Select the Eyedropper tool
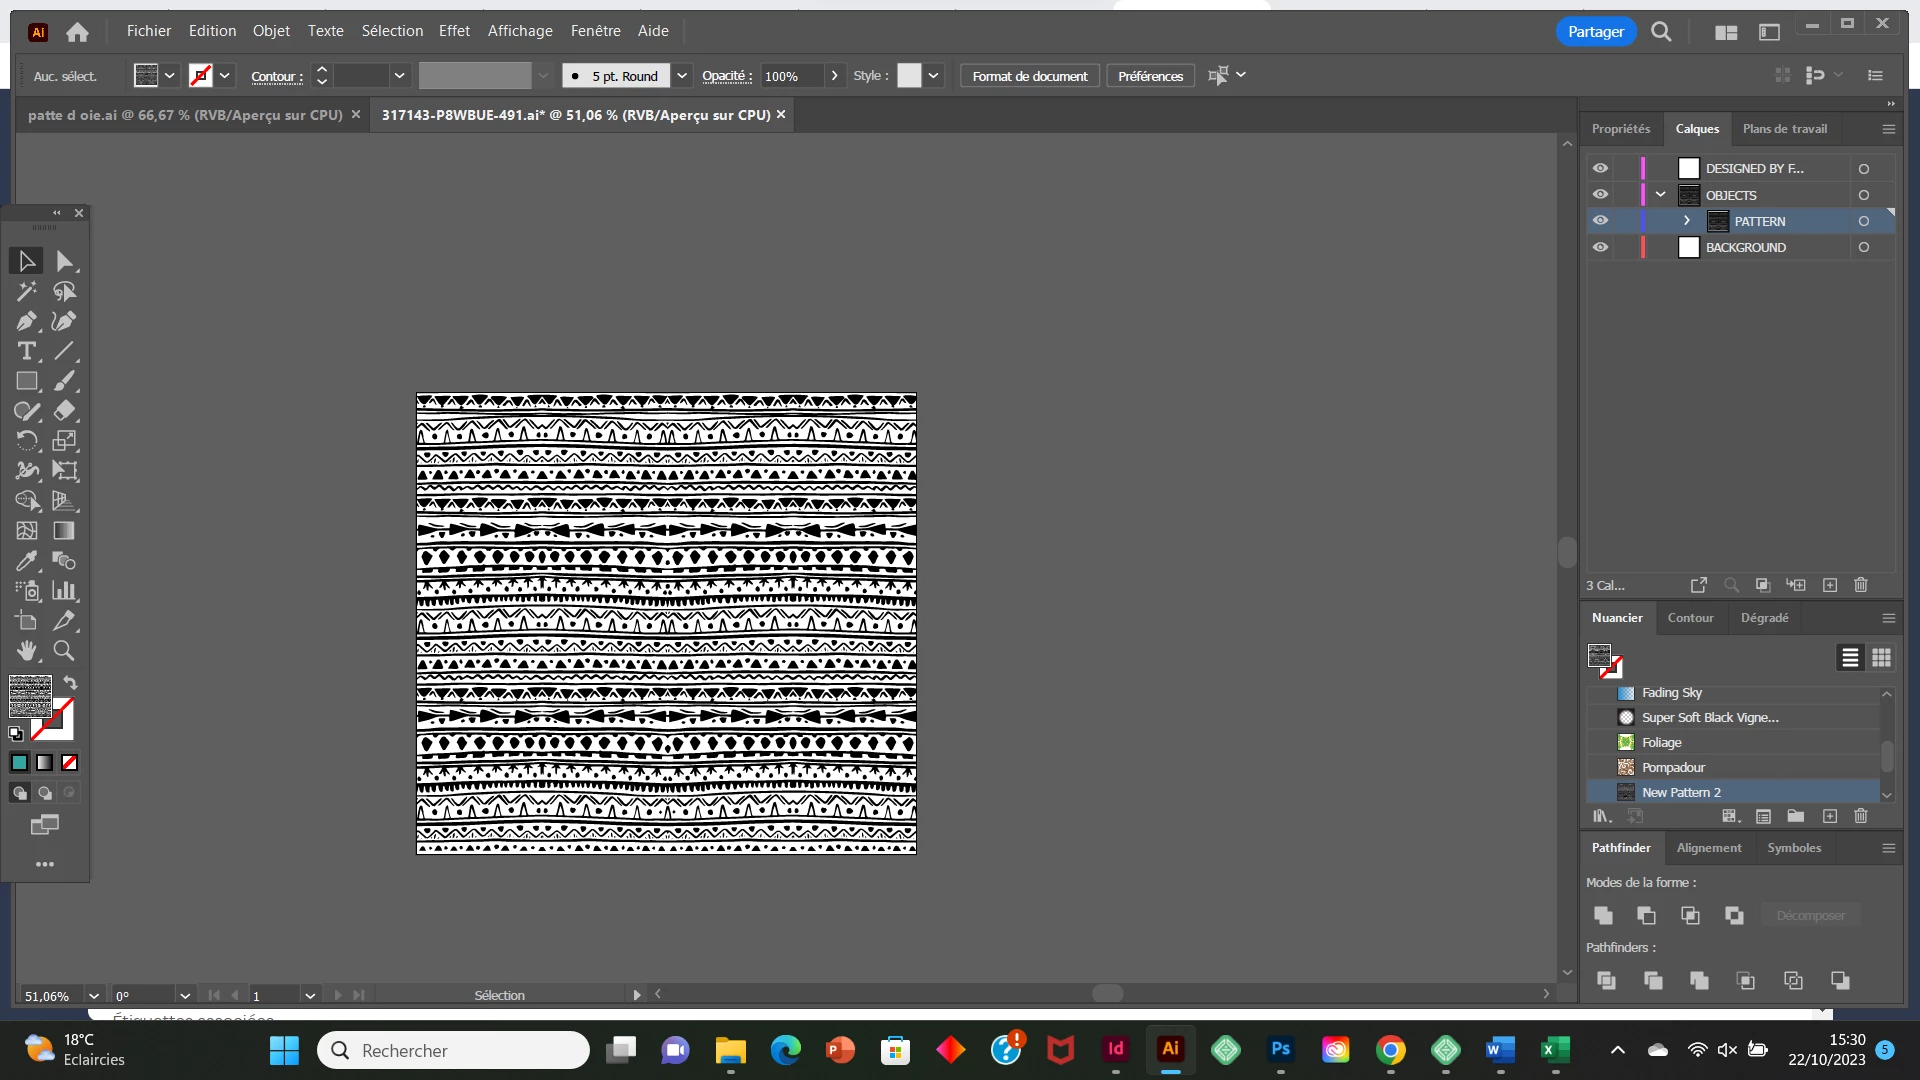This screenshot has height=1080, width=1920. click(x=26, y=561)
